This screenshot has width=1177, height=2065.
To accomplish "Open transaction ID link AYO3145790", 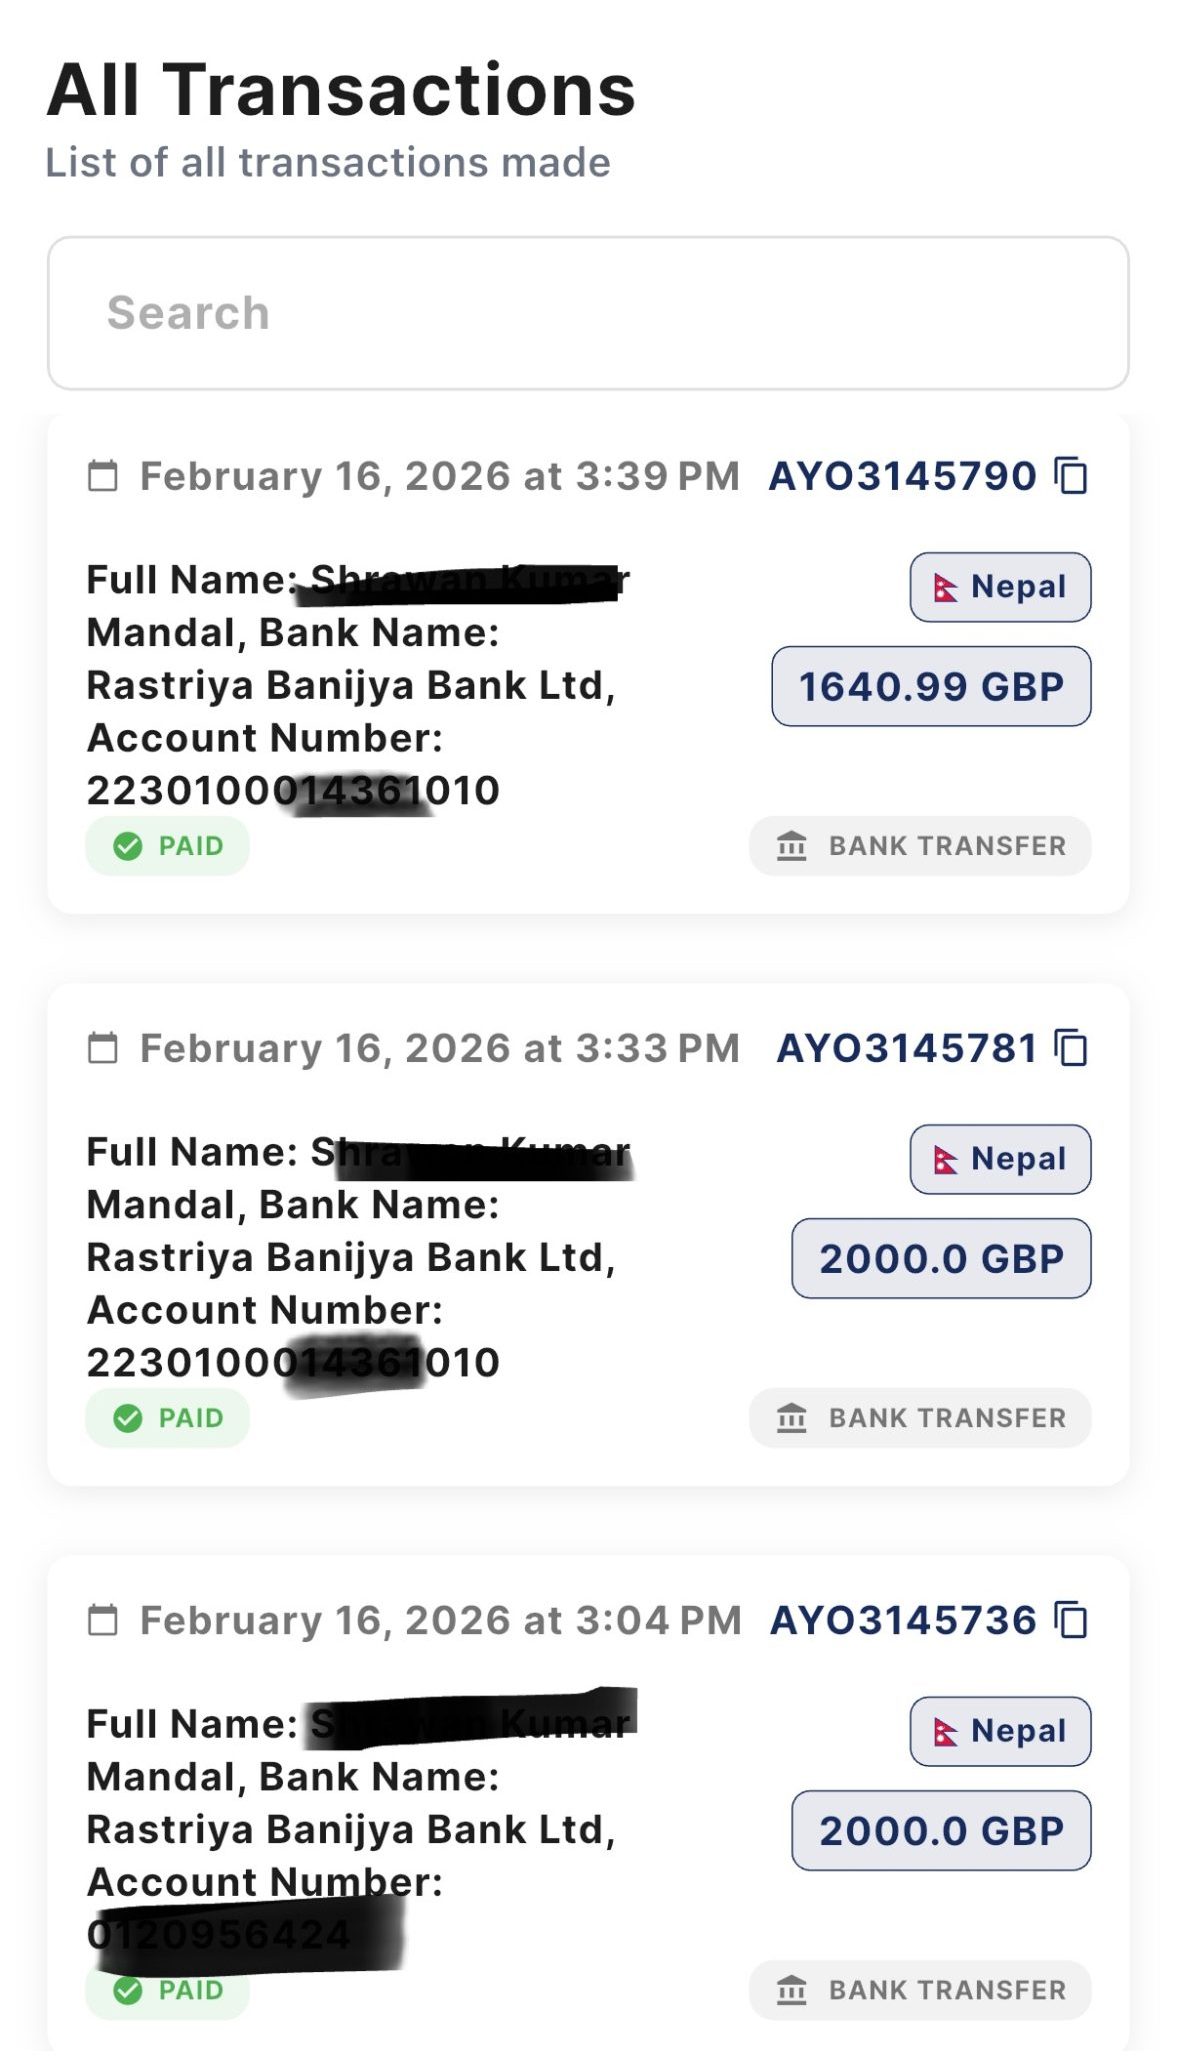I will (x=902, y=476).
